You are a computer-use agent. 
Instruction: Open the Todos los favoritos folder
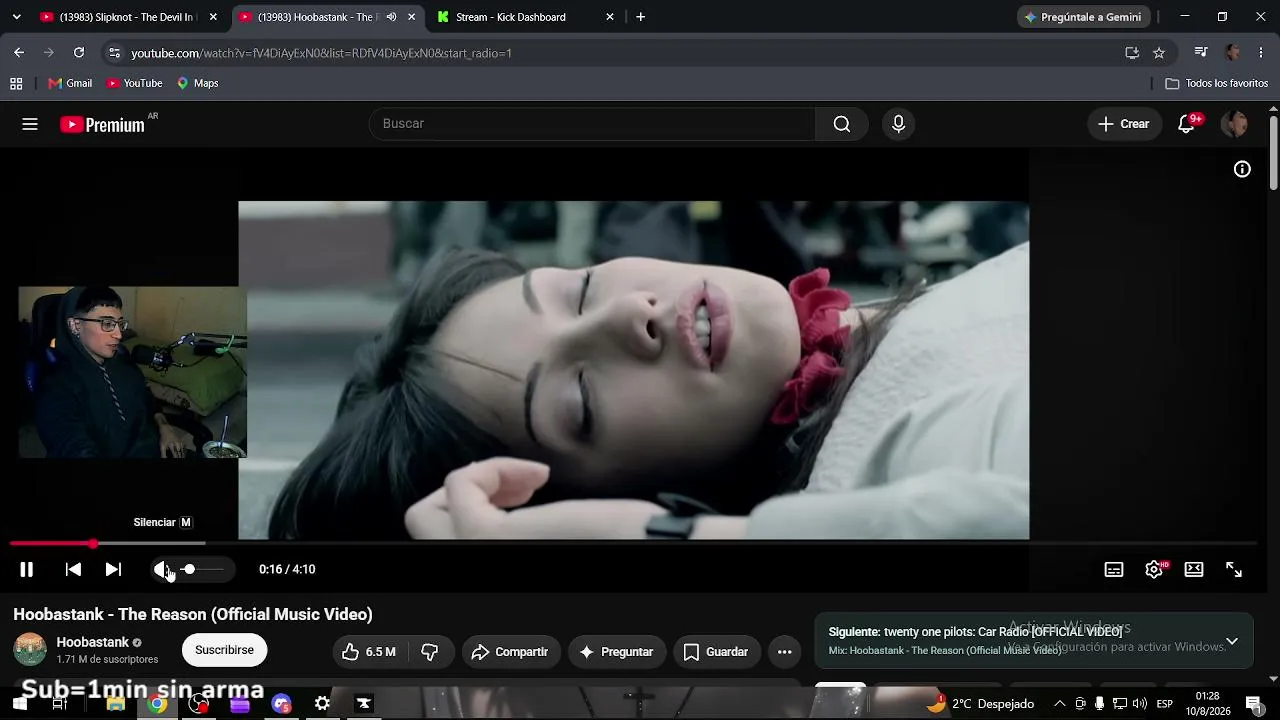click(x=1216, y=83)
